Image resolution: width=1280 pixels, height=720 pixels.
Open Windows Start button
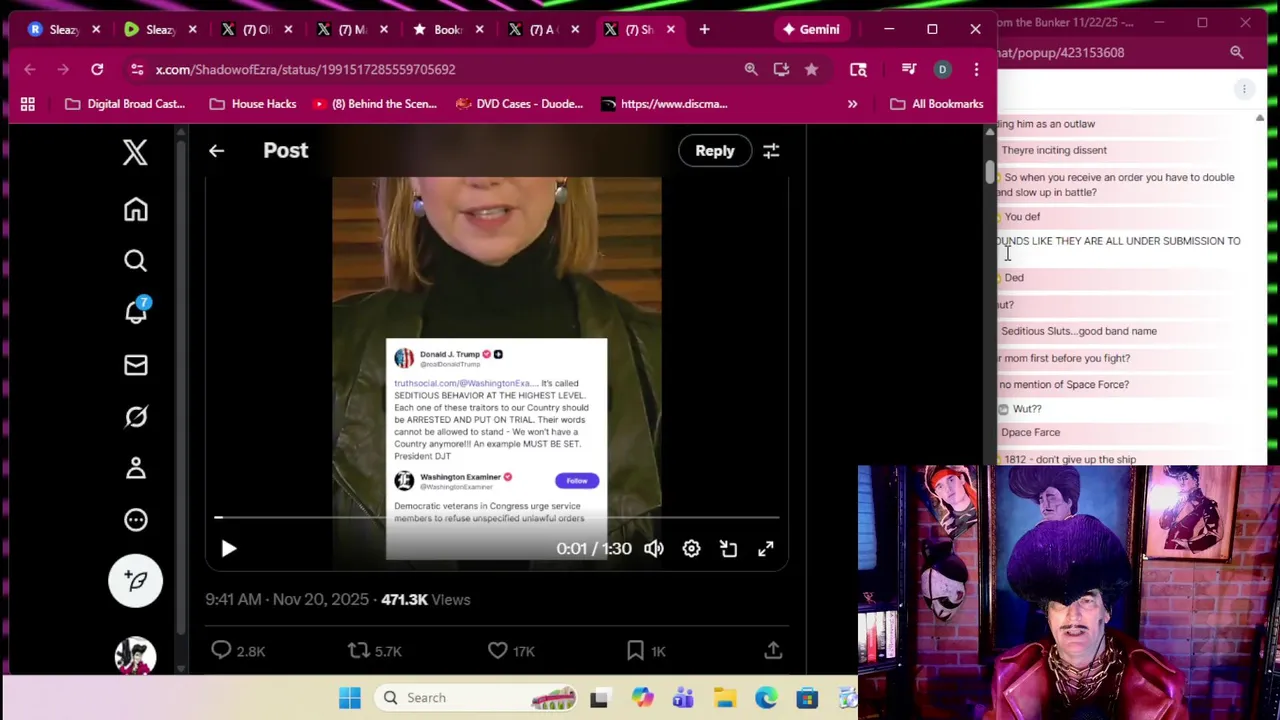click(350, 698)
